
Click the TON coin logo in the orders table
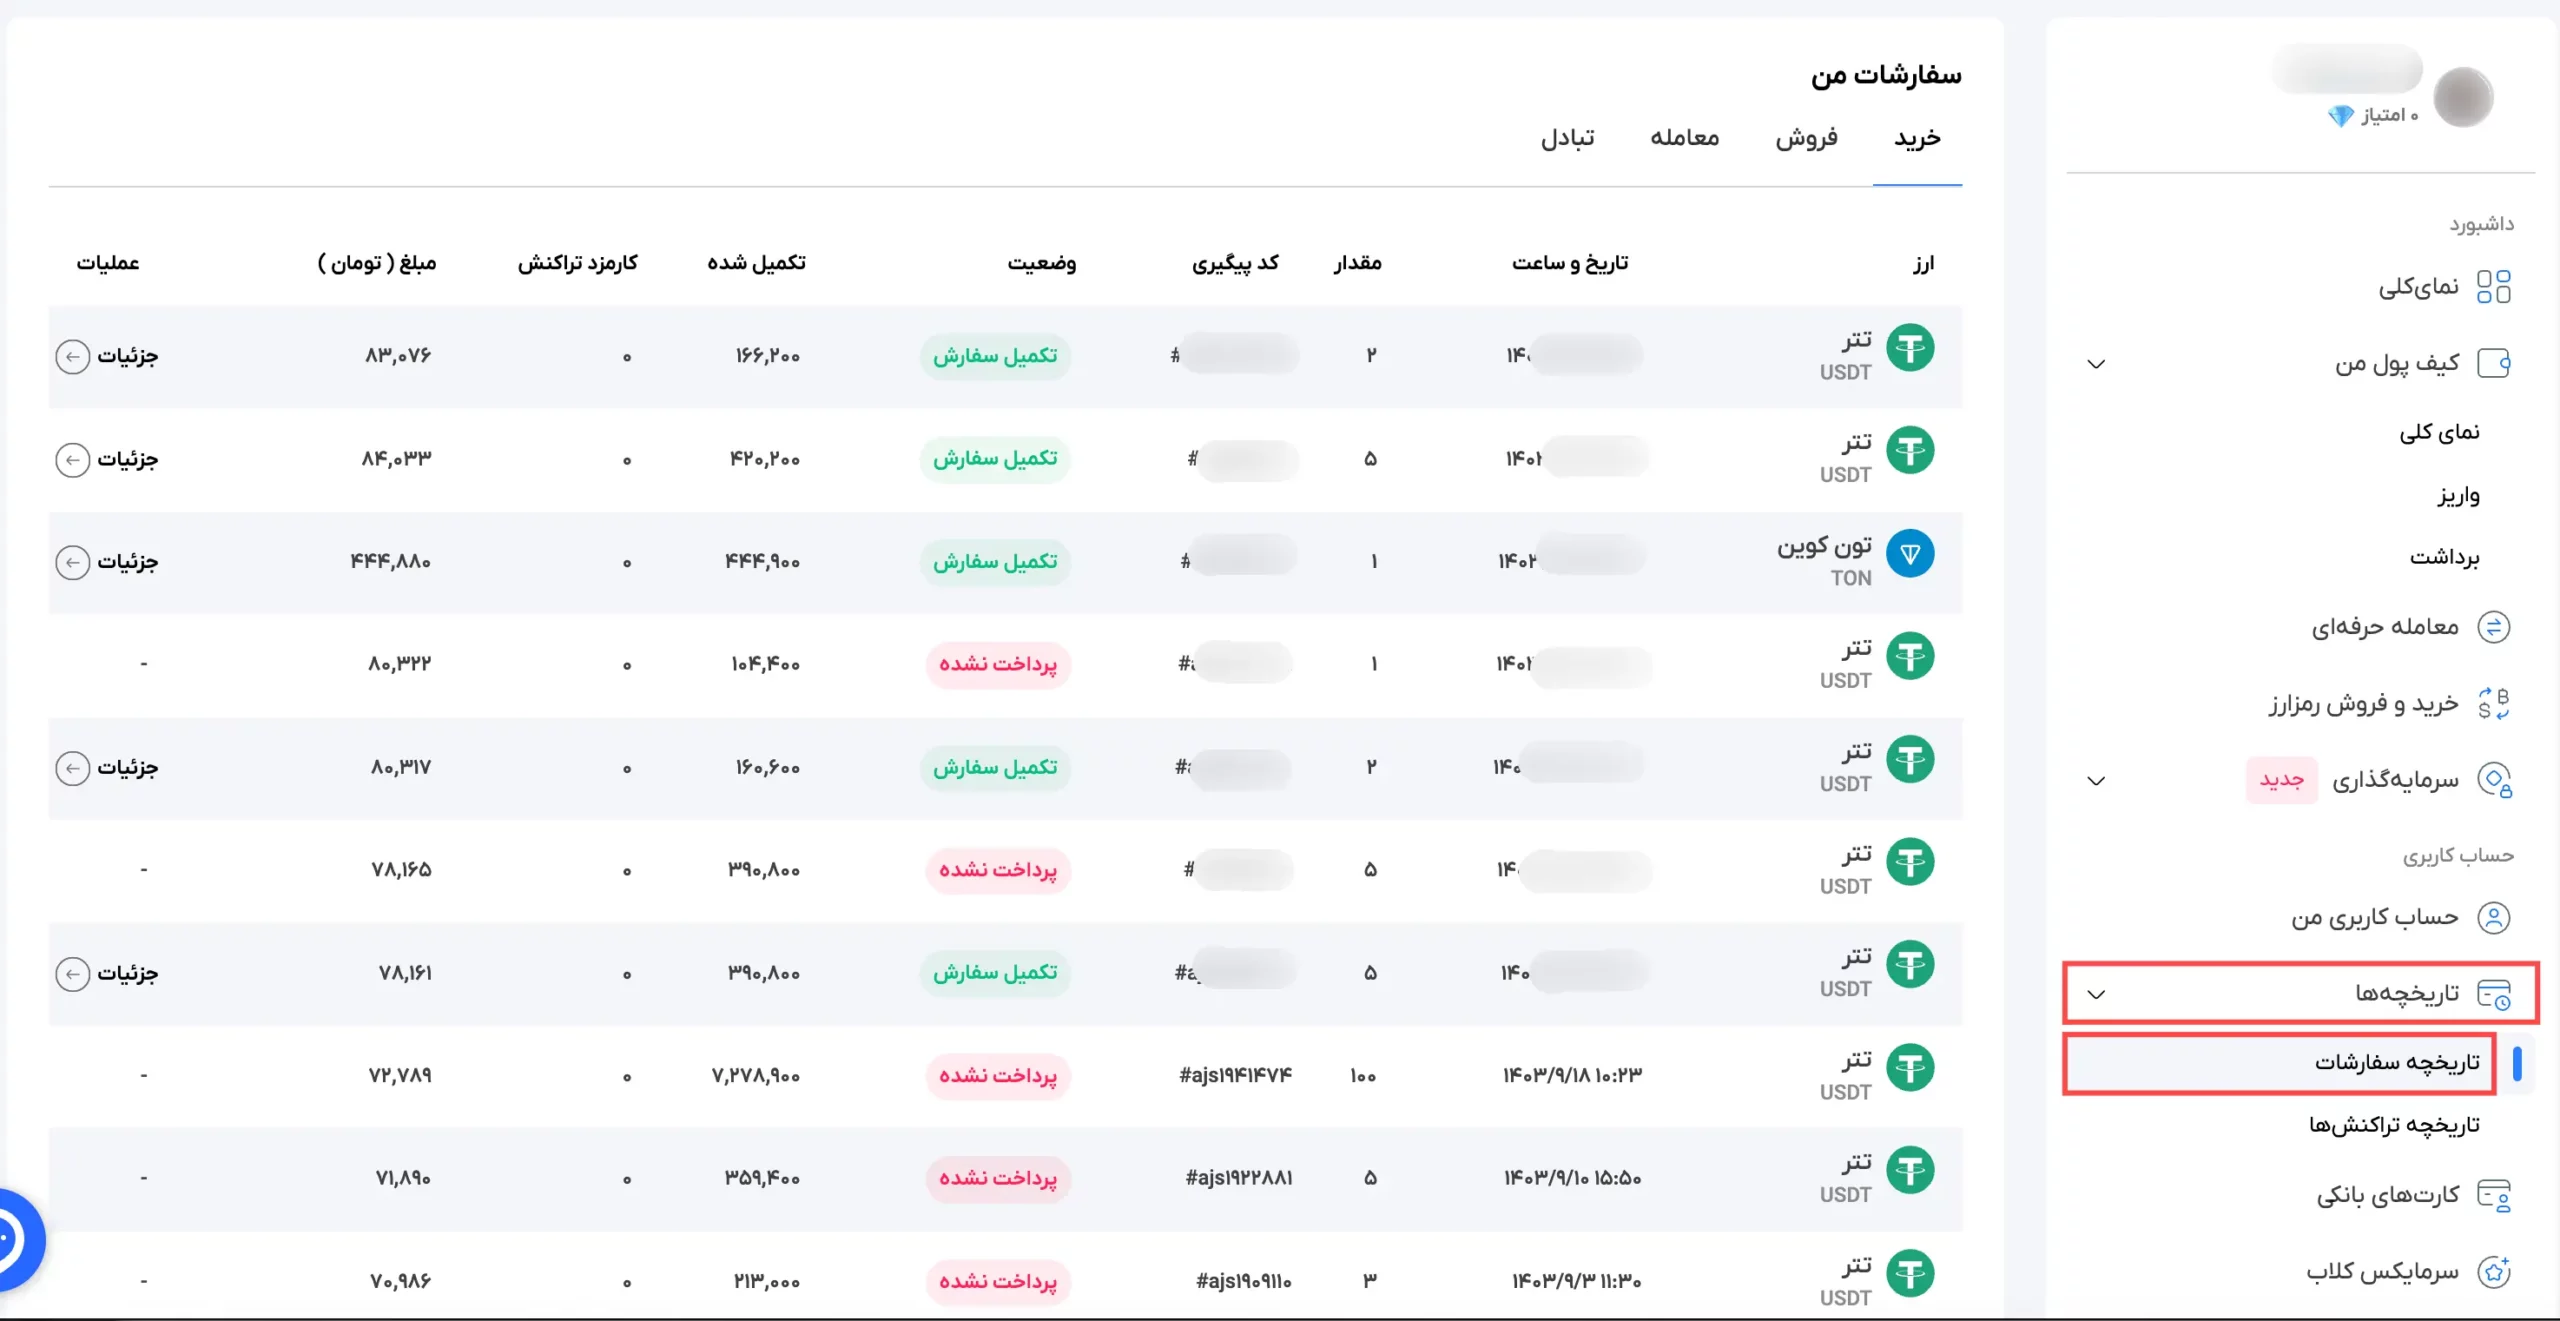coord(1910,554)
